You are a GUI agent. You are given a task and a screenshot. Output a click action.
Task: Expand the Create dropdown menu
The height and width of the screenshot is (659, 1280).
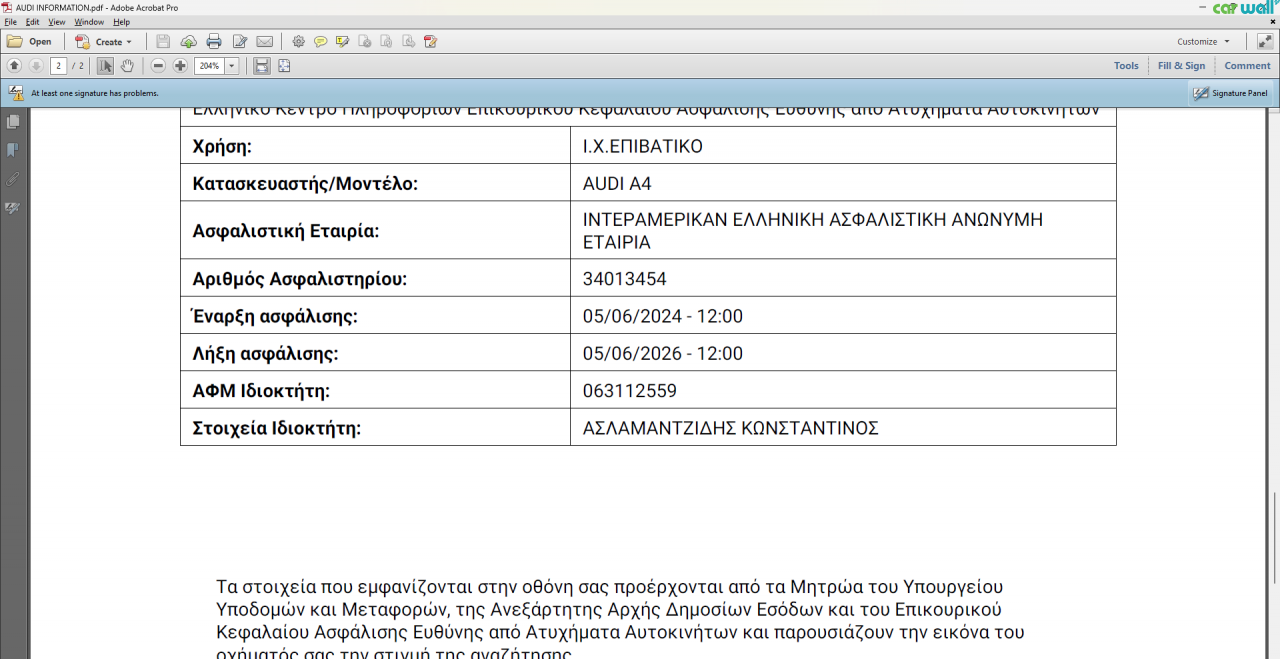(x=128, y=42)
